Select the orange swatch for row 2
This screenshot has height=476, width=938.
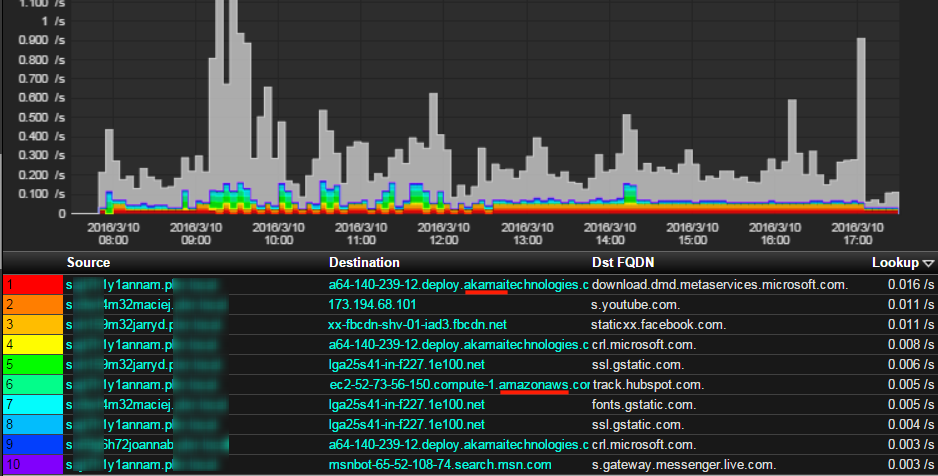33,304
